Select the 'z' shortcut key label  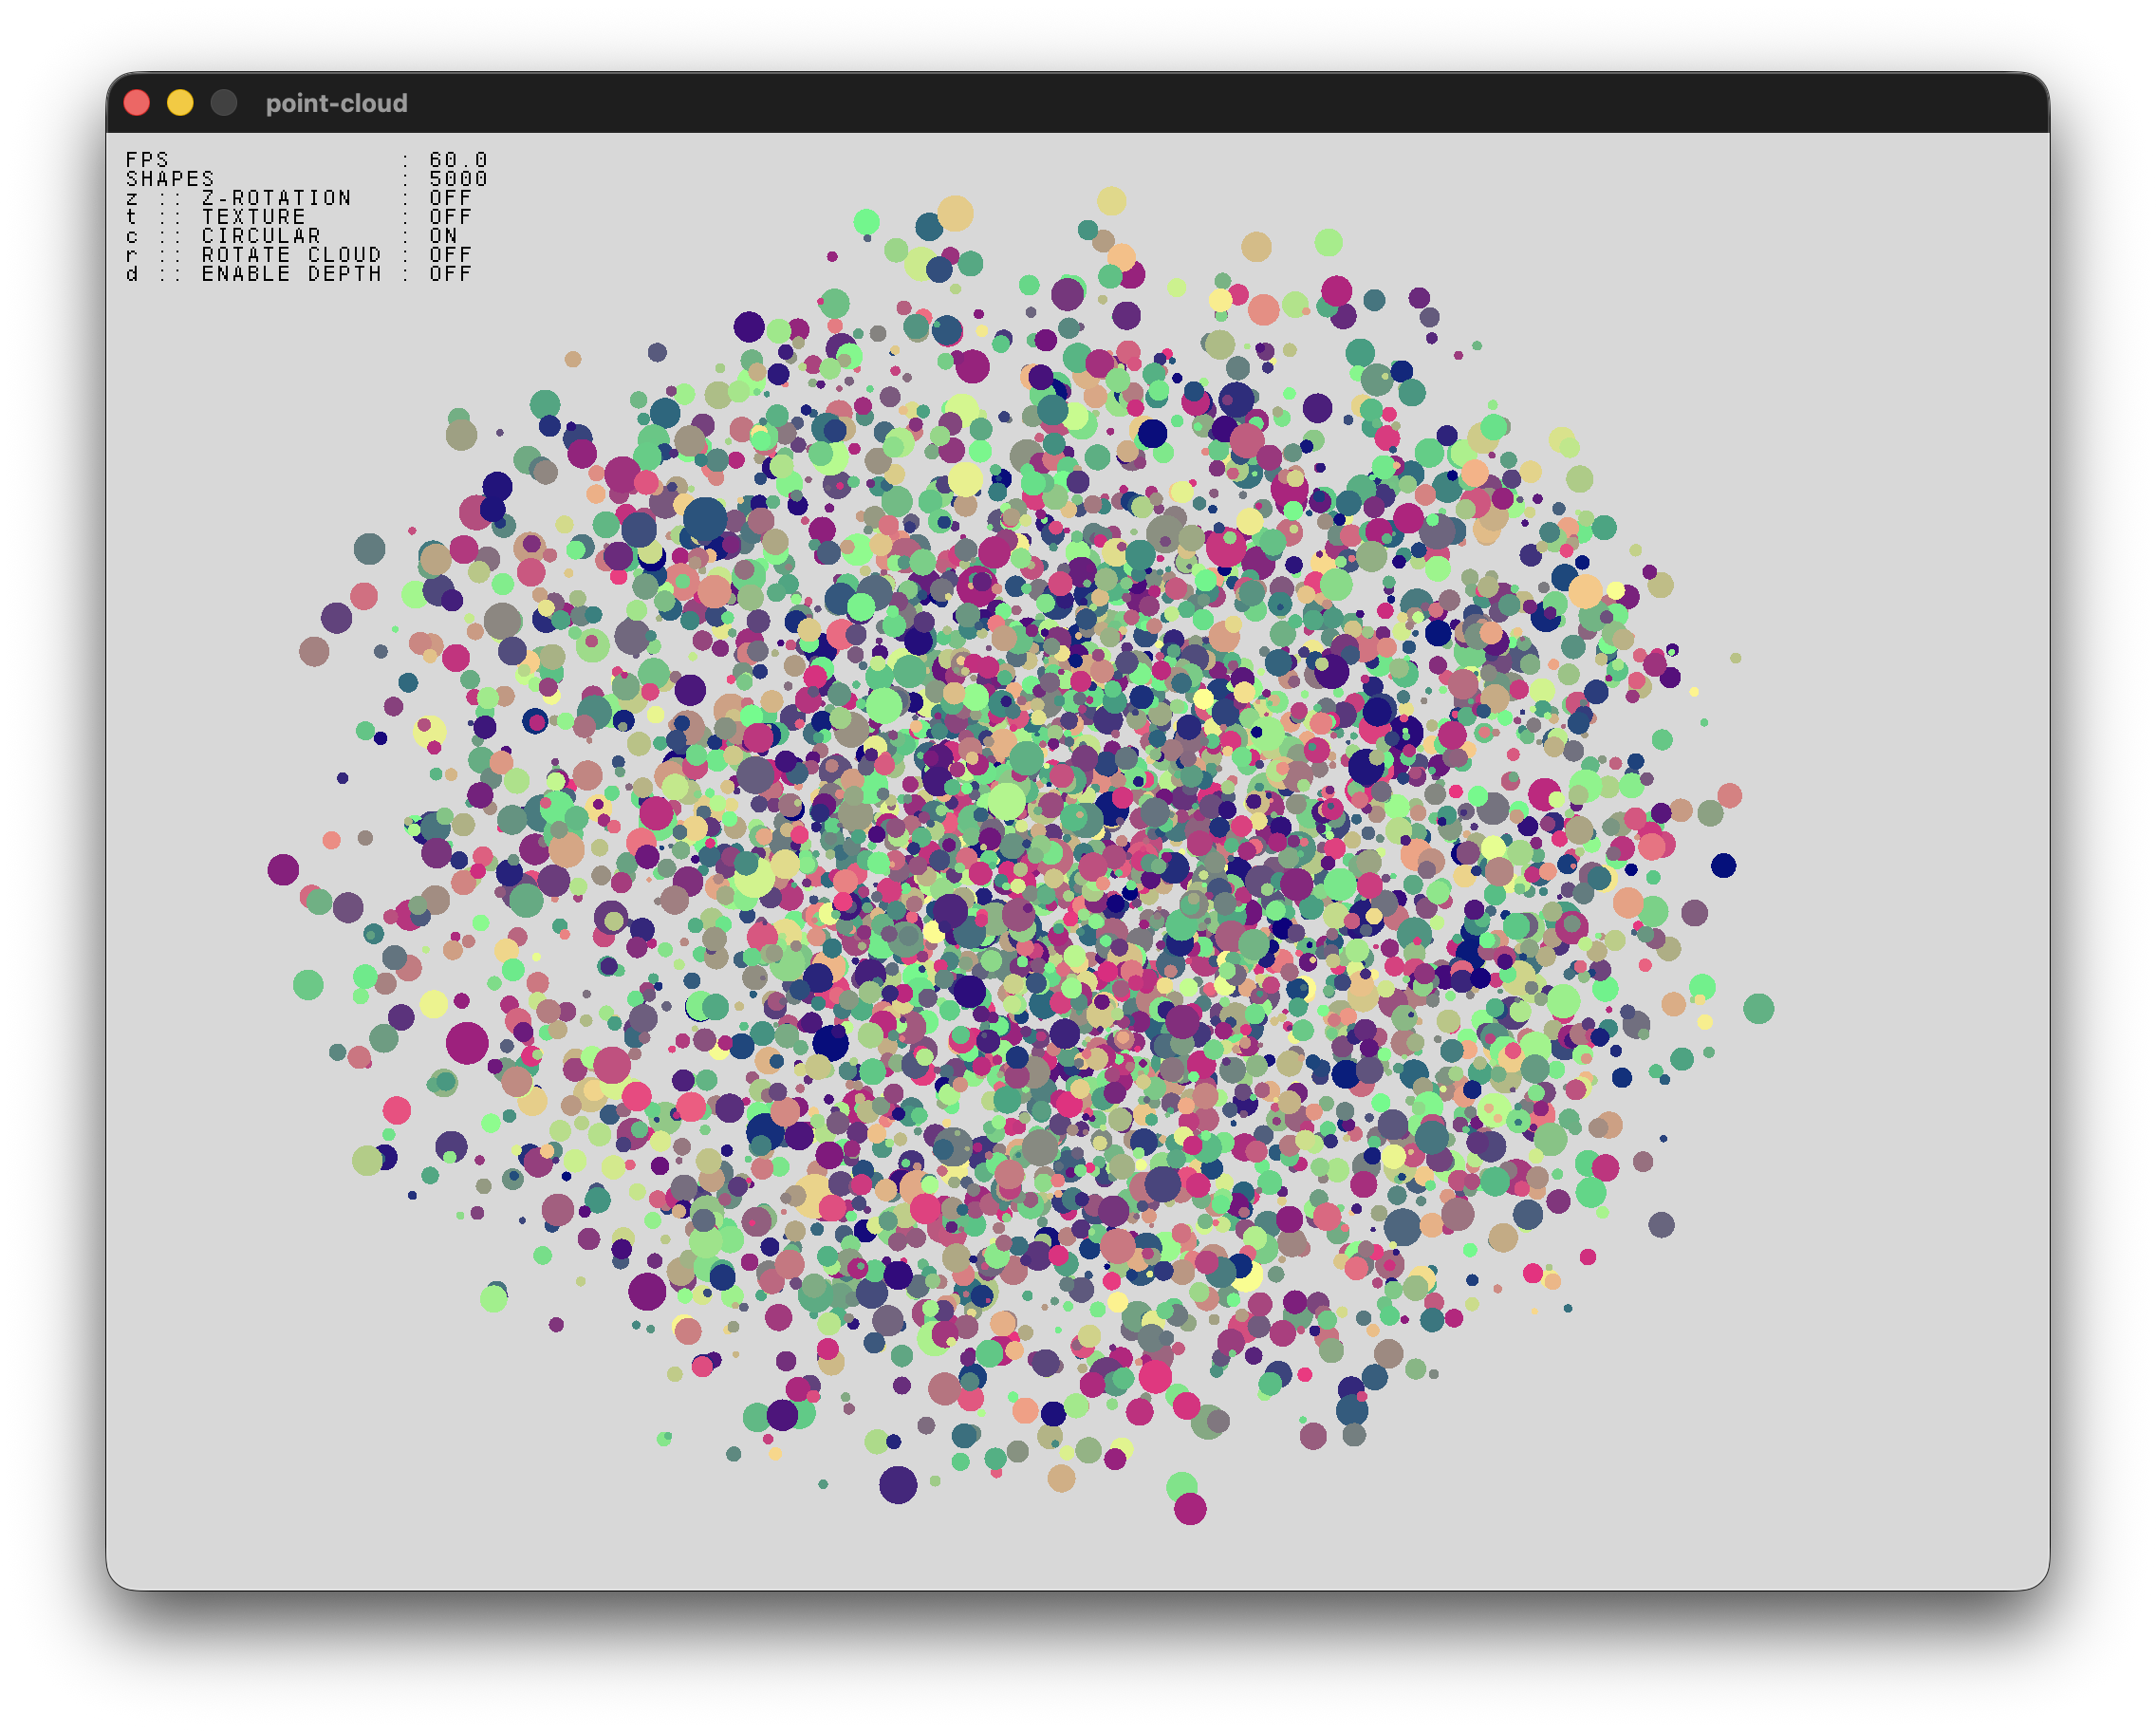tap(130, 198)
